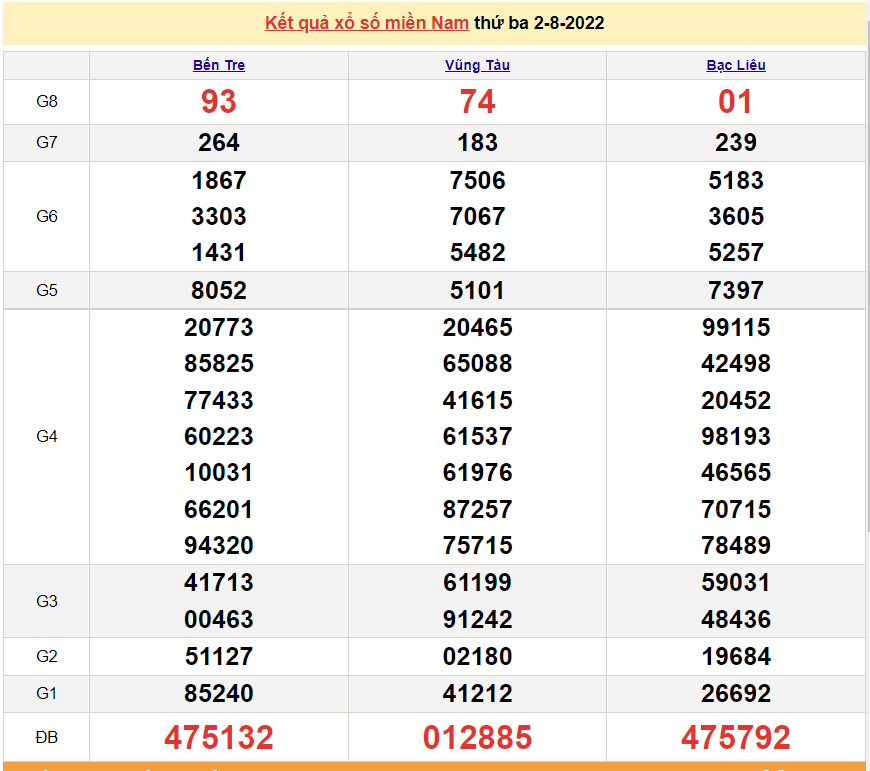Viewport: 870px width, 771px height.
Task: Click the ĐB row label
Action: [x=47, y=738]
